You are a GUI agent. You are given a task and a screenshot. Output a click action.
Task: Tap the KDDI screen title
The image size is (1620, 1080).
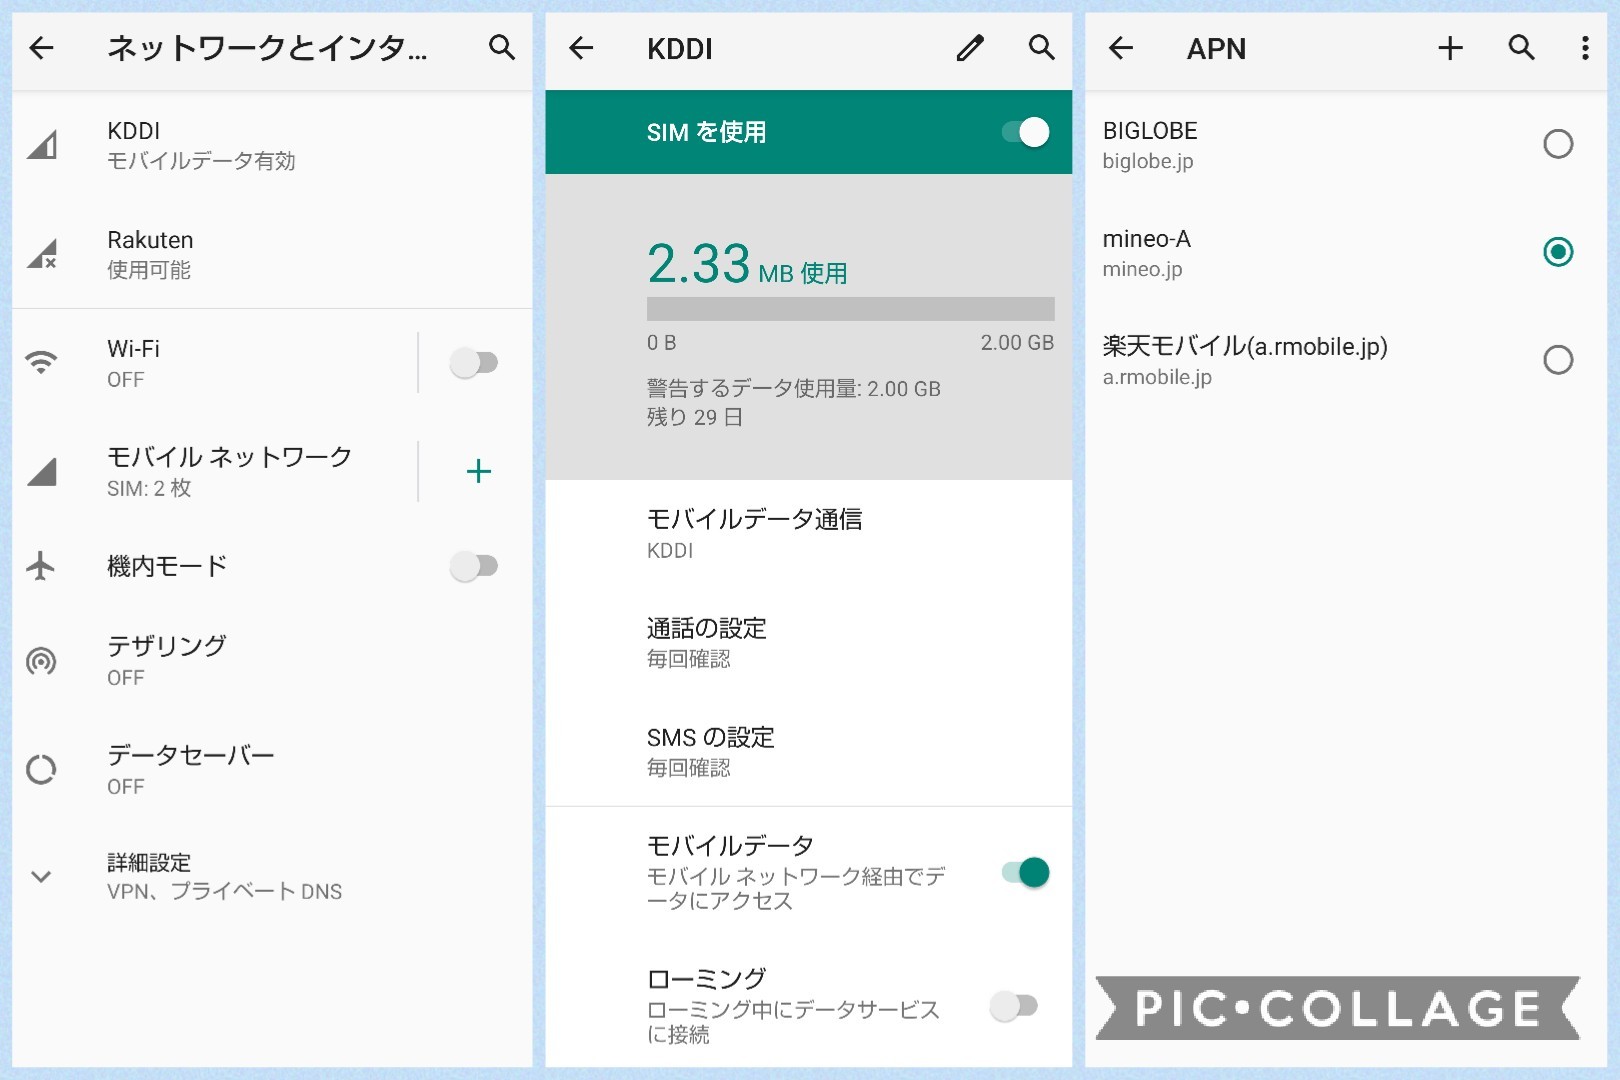tap(680, 48)
